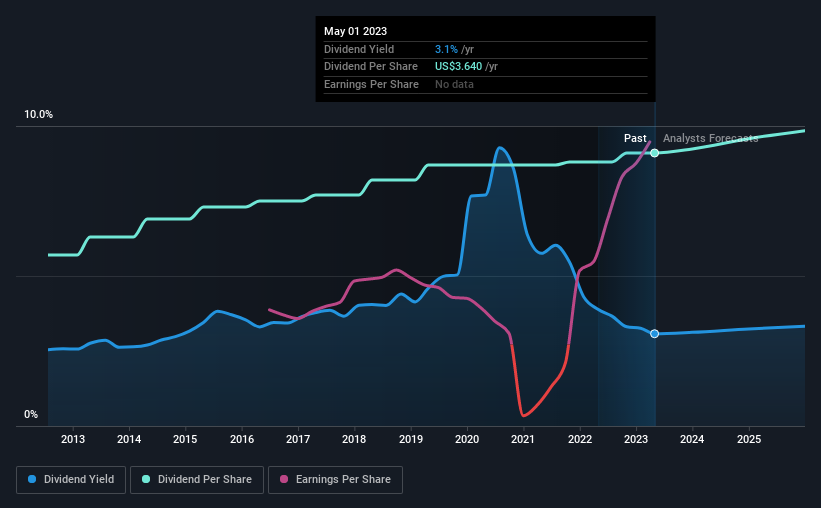Toggle the Earnings Per Share legend button

click(335, 480)
